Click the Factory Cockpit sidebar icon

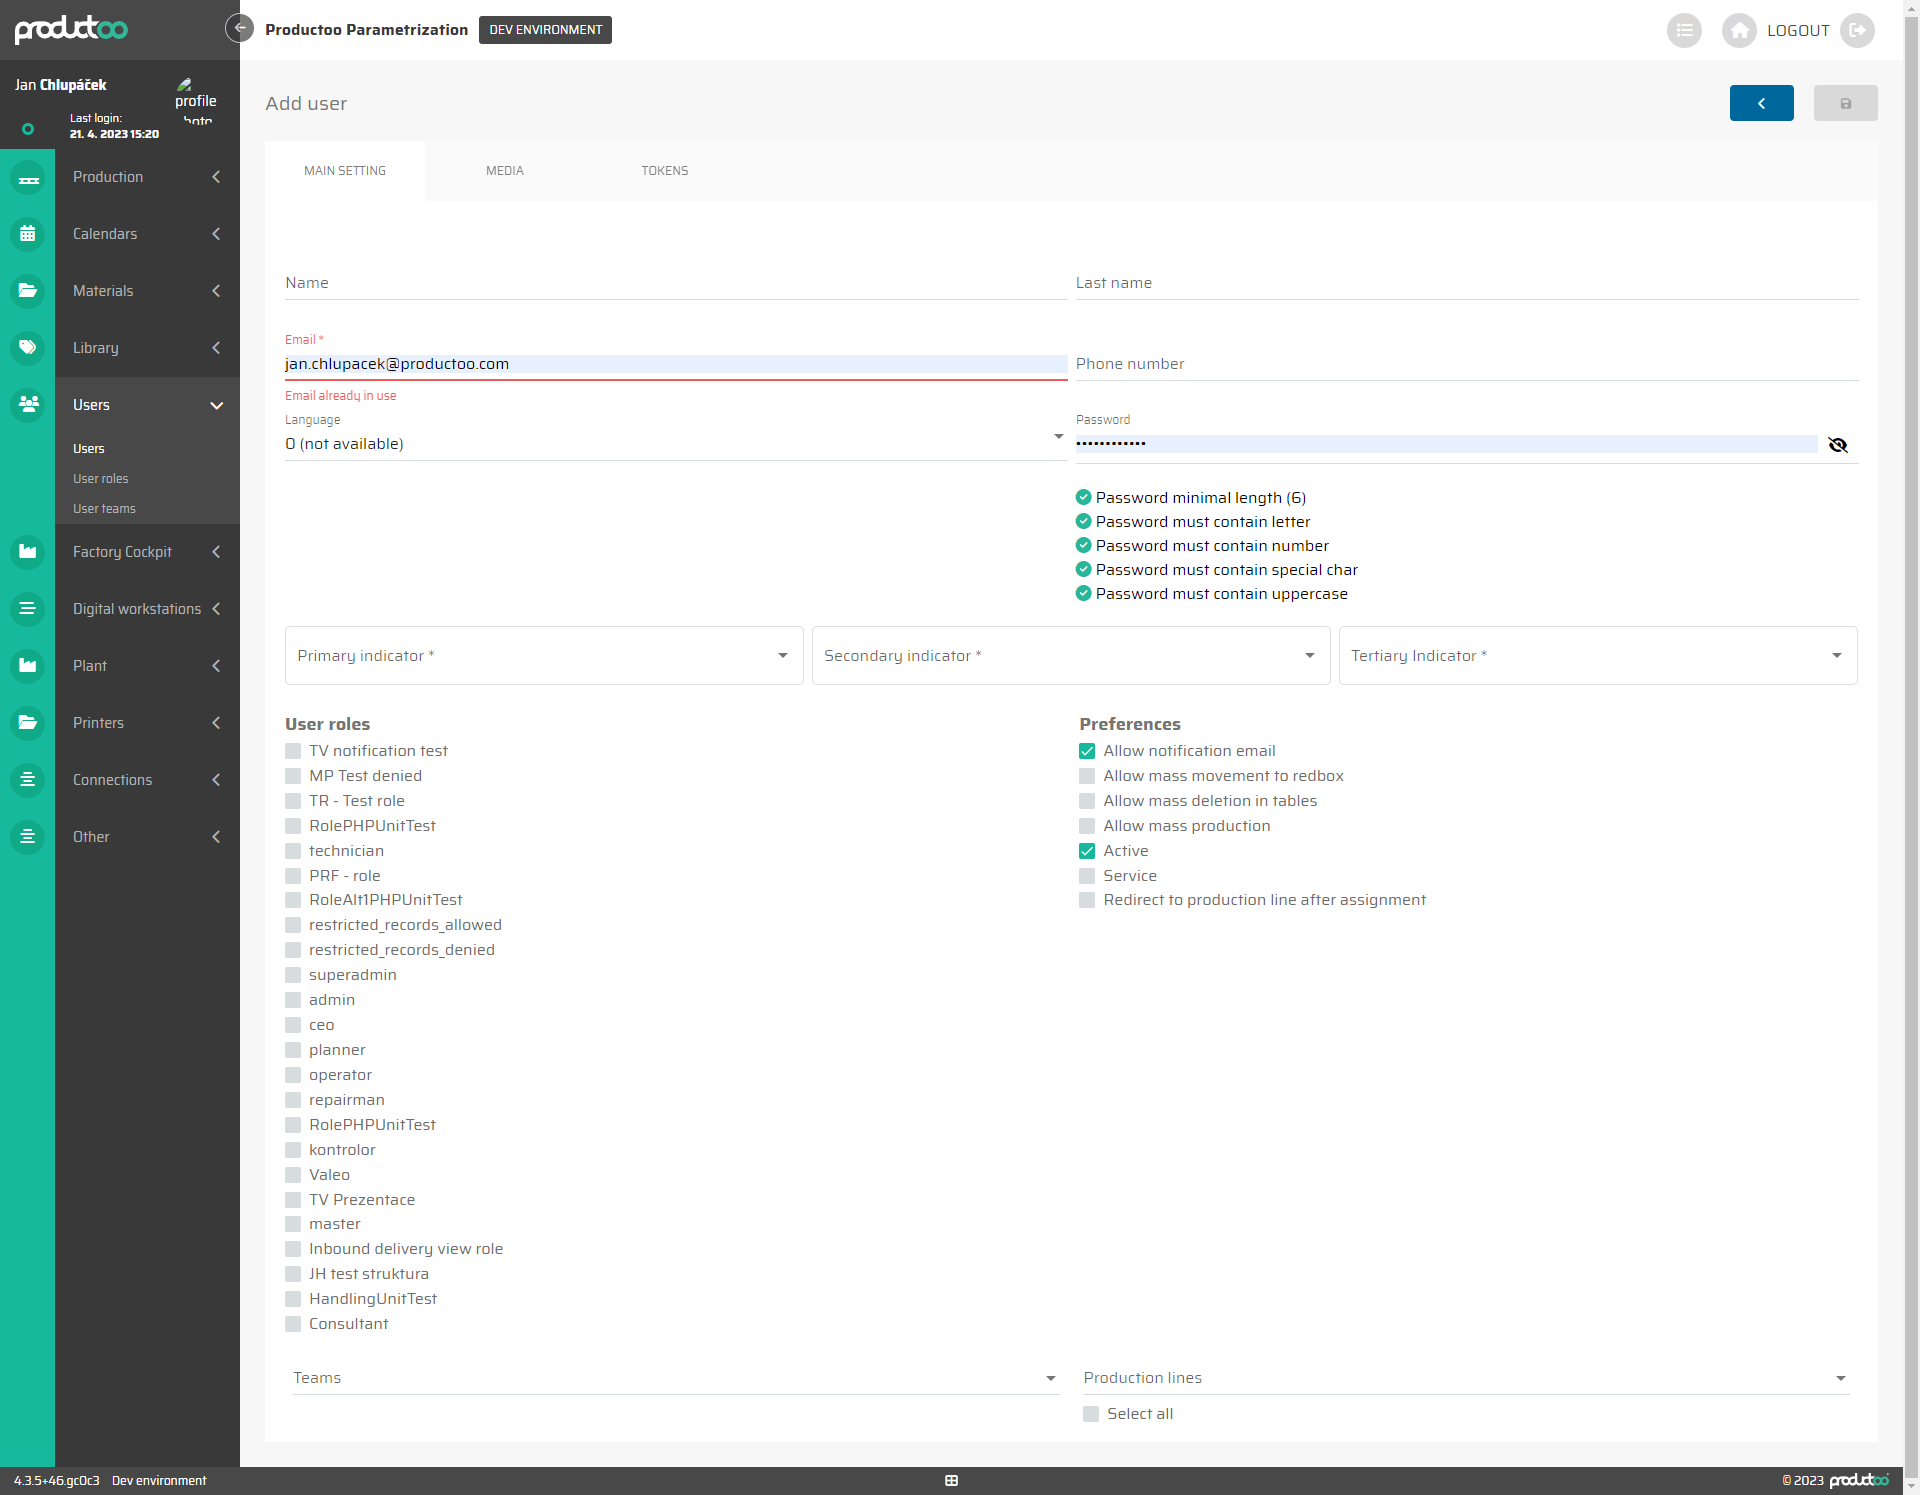[x=27, y=552]
